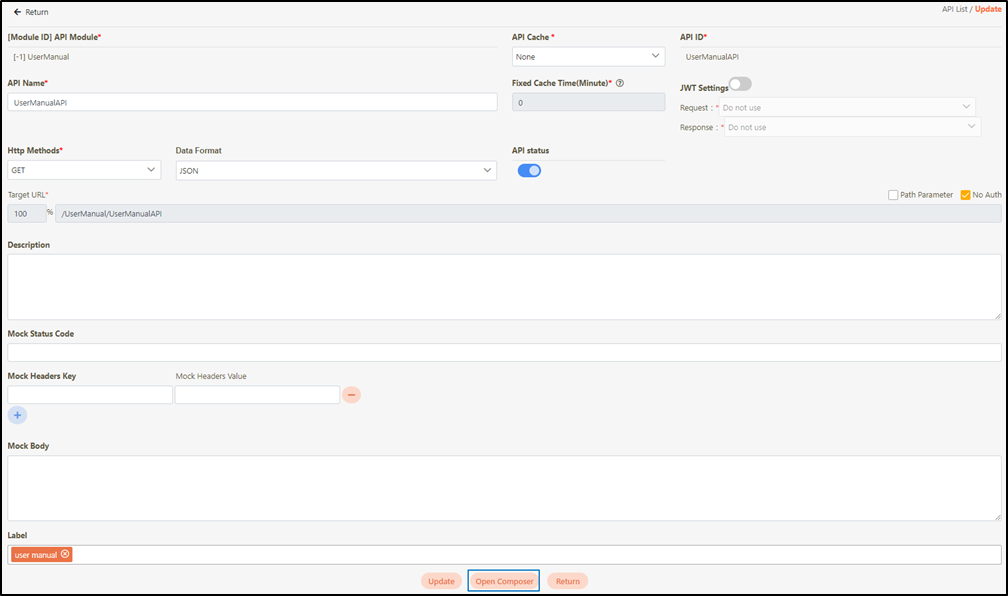Enable the Path Parameter checkbox
Screen dimensions: 1008x596
pos(893,195)
